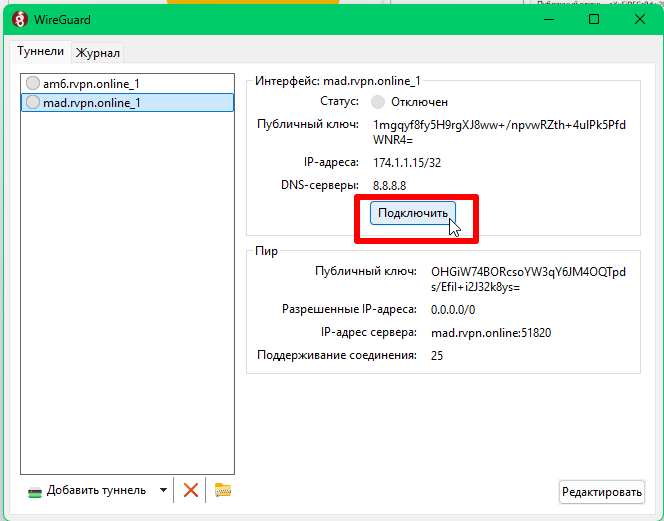
Task: Select the am6.rvpn.online_1 tunnel name
Action: 91,84
